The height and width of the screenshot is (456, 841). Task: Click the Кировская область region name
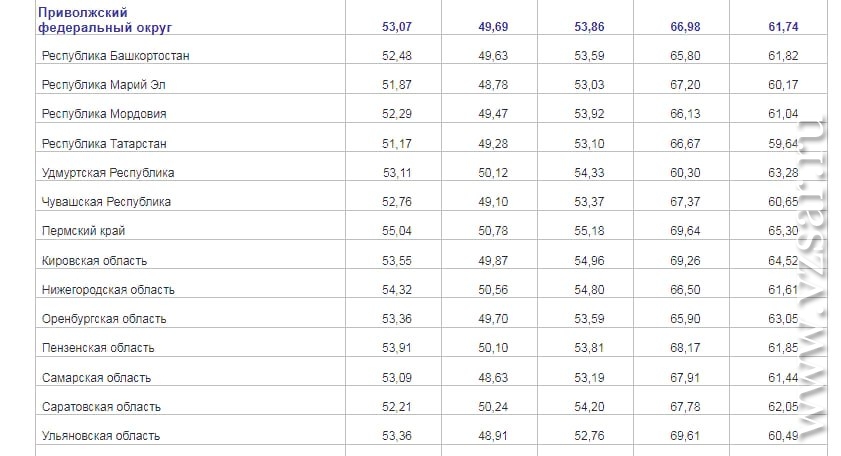94,261
